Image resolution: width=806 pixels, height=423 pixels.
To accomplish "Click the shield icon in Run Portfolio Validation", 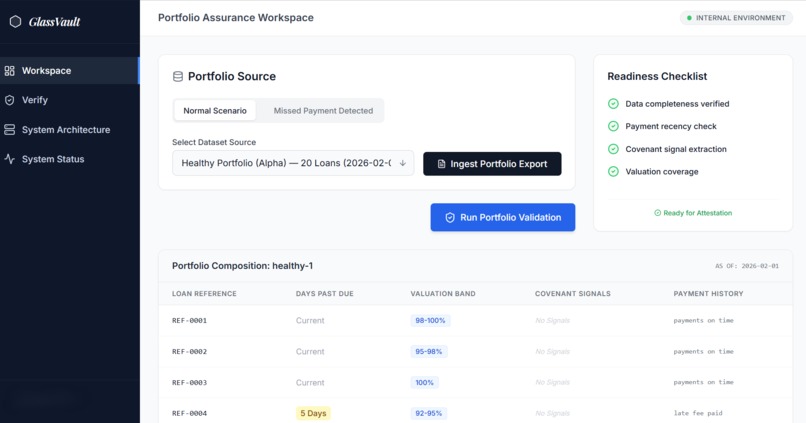I will [x=450, y=217].
